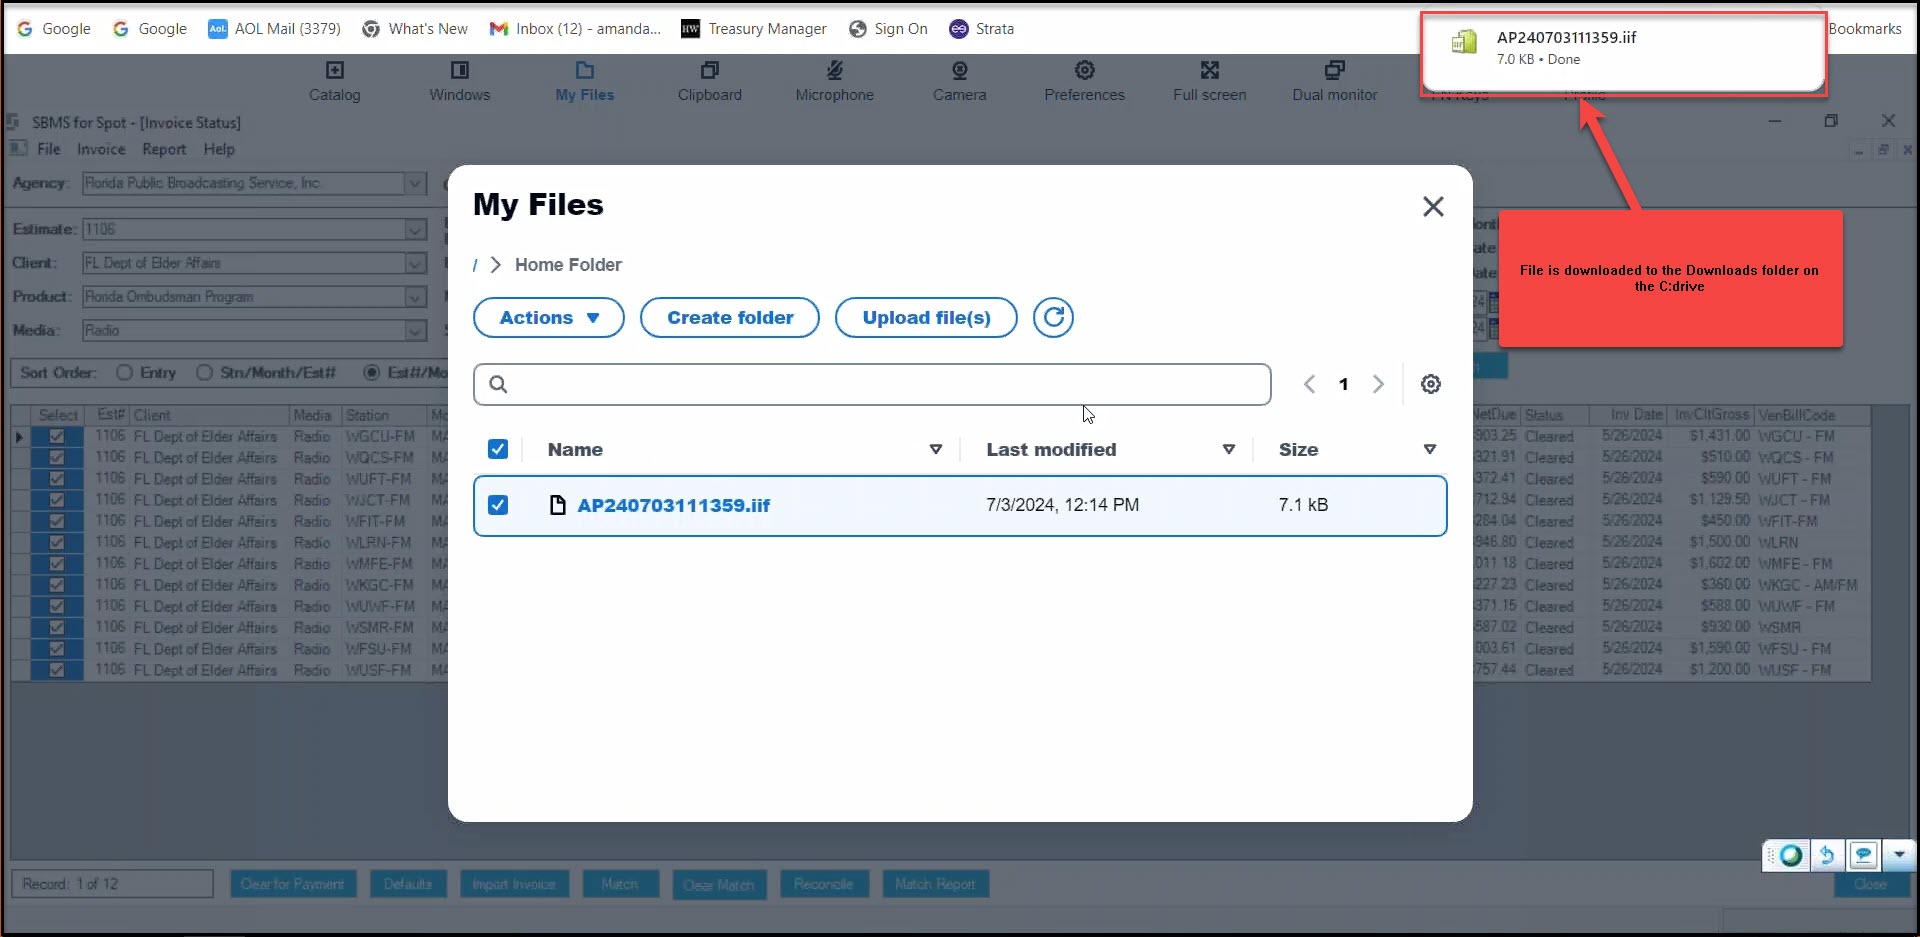
Task: Open the SBMS Report menu
Action: coord(164,149)
